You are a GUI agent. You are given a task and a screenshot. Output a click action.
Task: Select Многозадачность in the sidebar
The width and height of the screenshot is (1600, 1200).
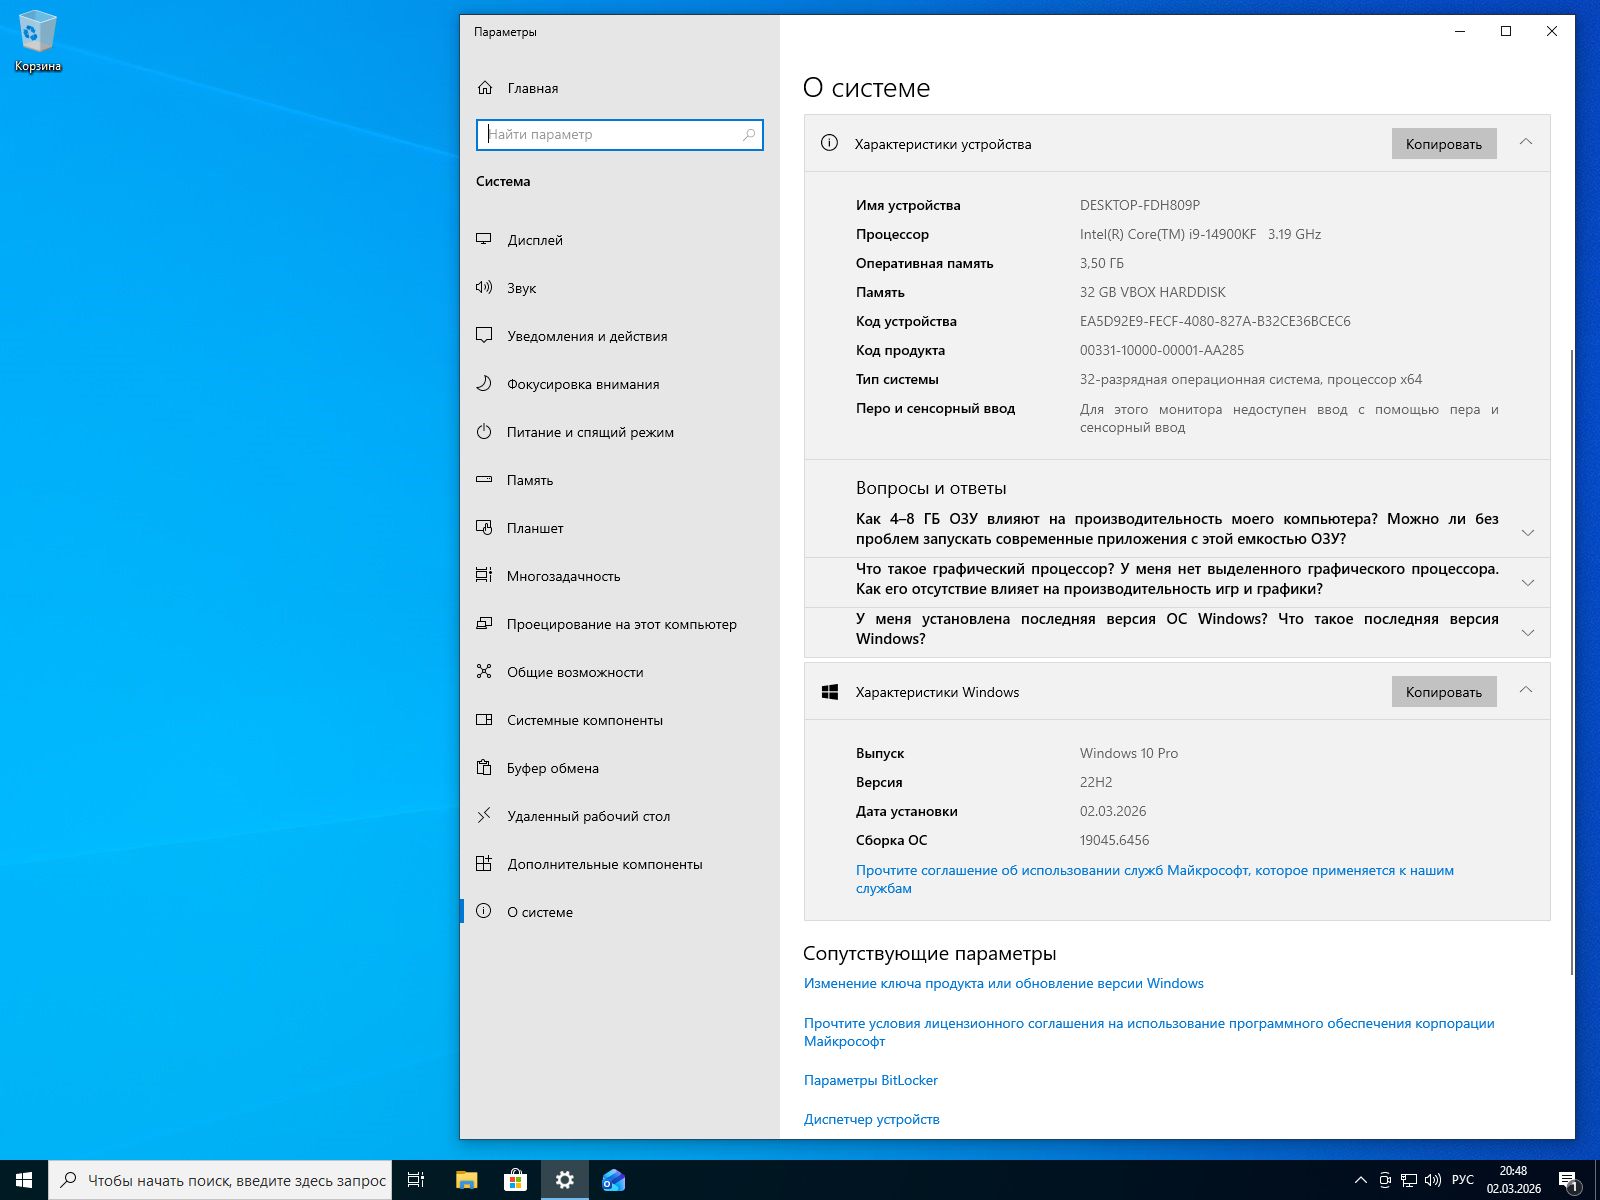[565, 576]
